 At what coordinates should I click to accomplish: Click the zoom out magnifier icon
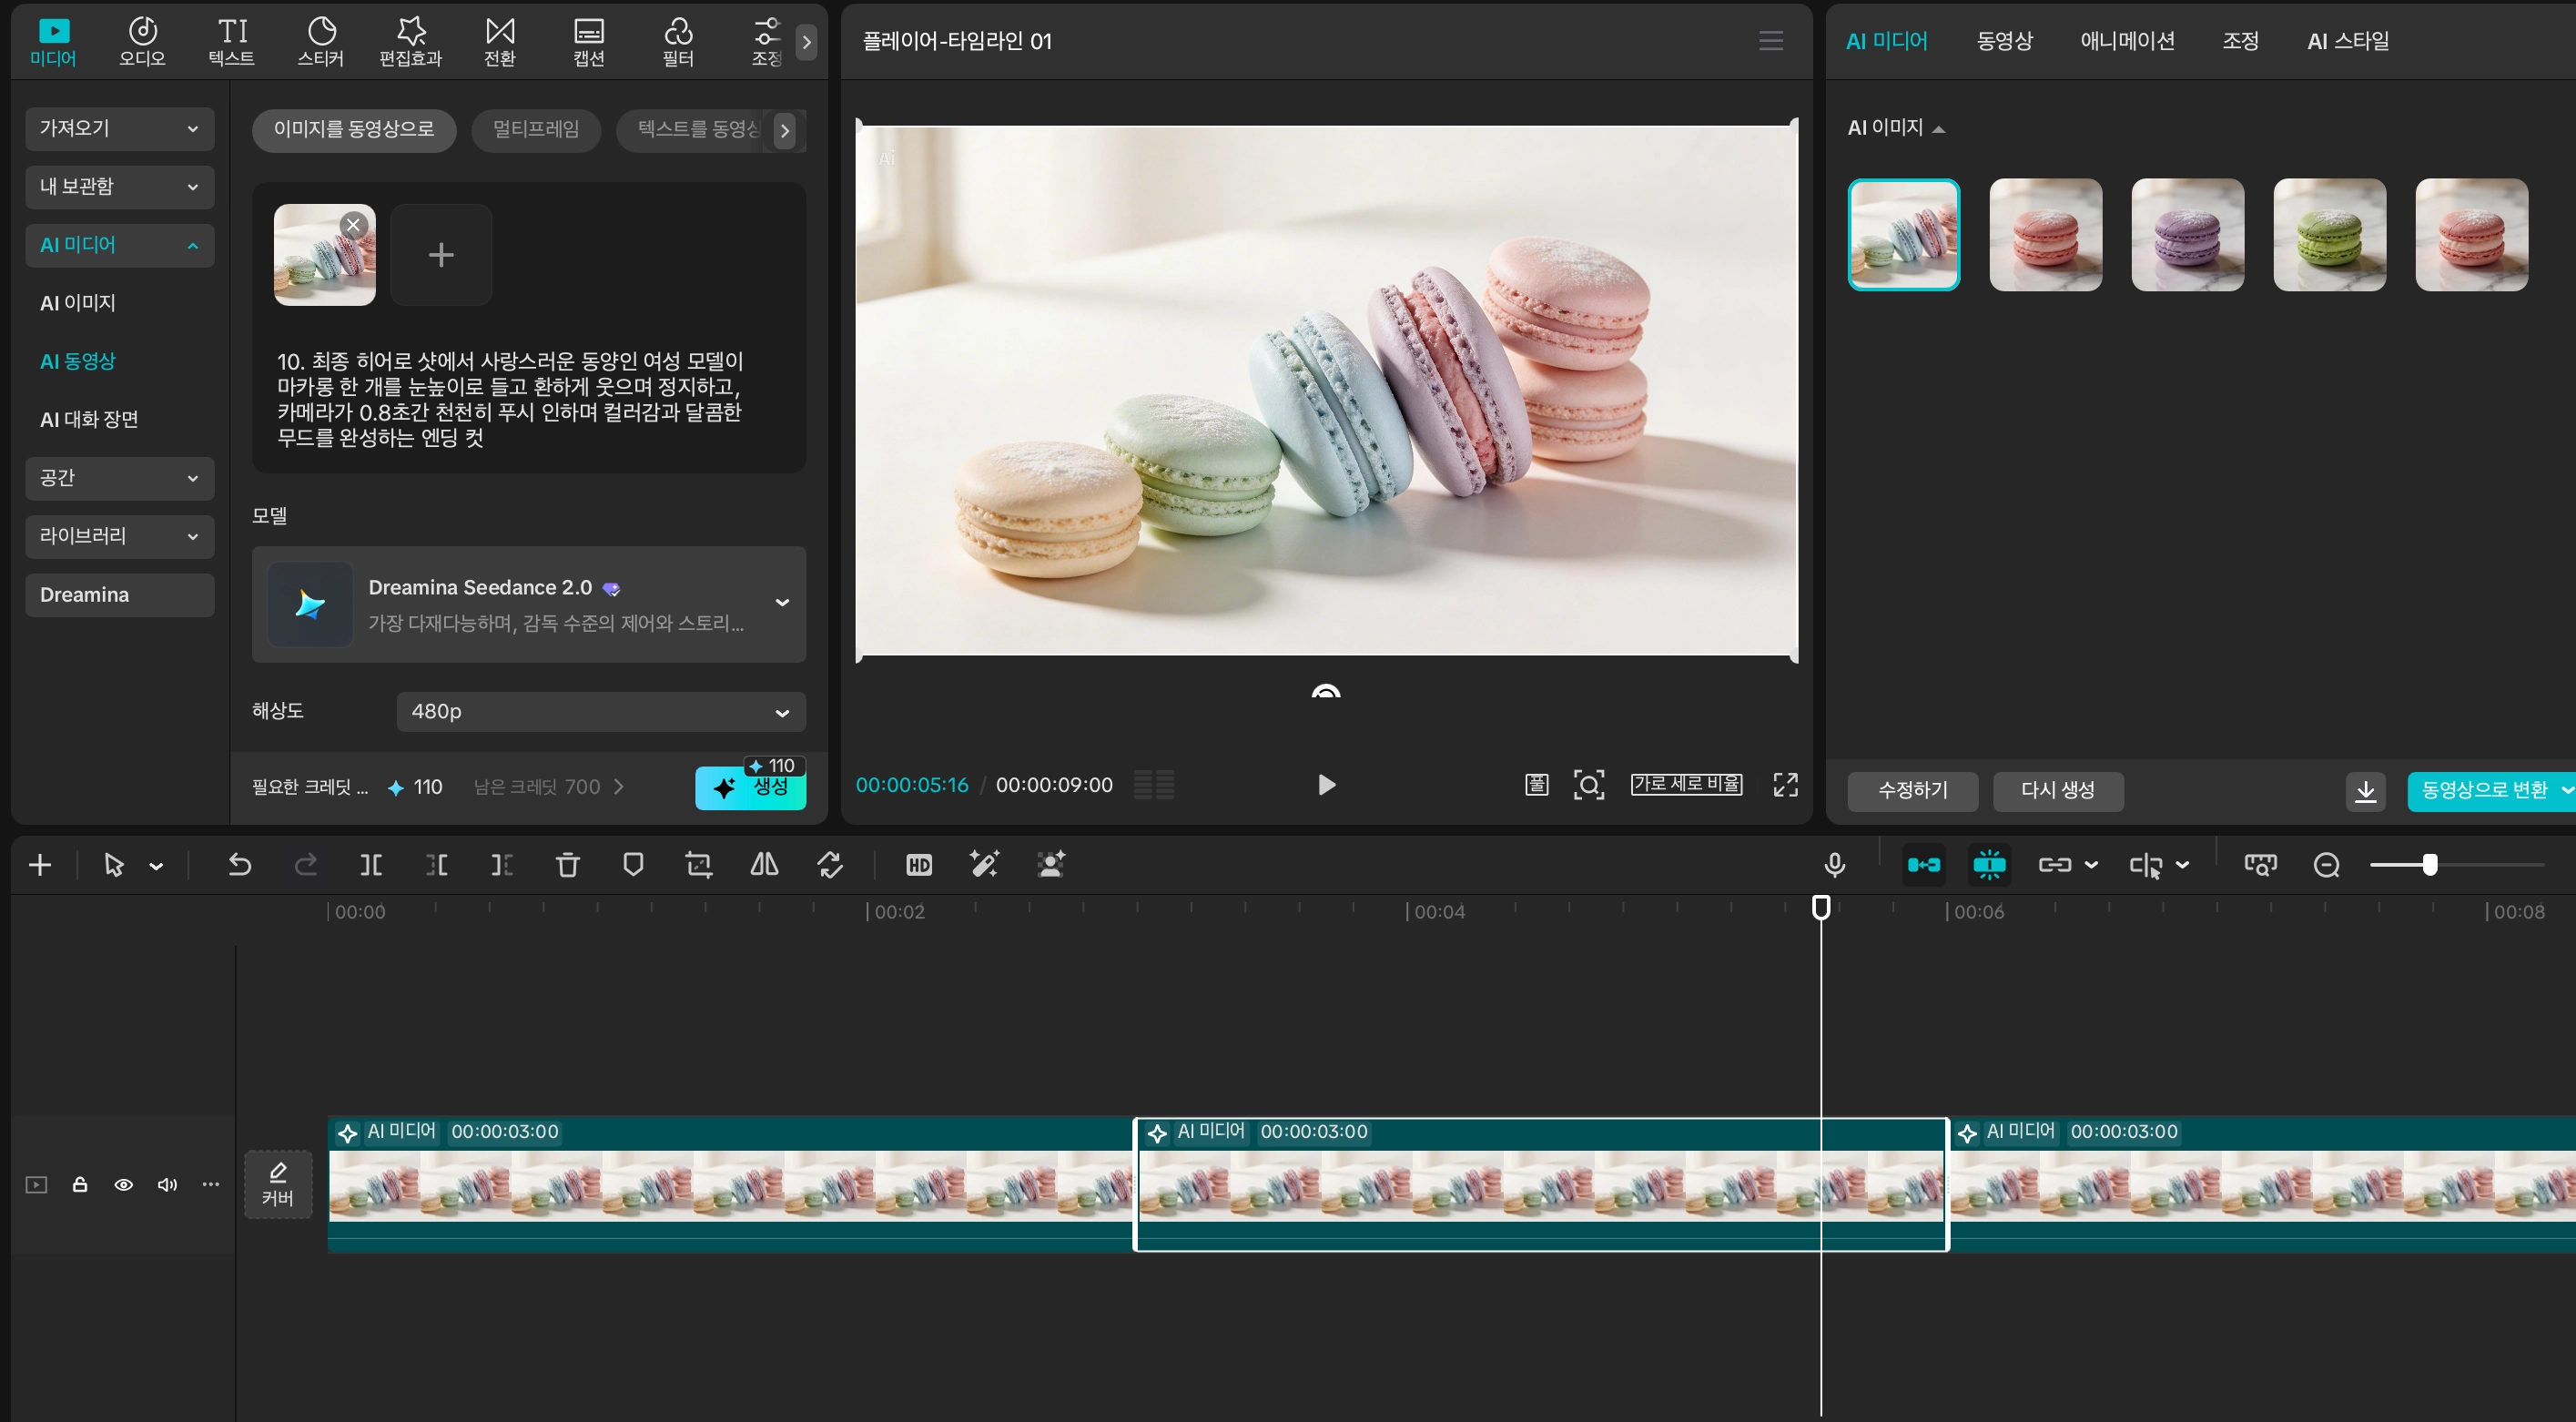pos(2326,865)
